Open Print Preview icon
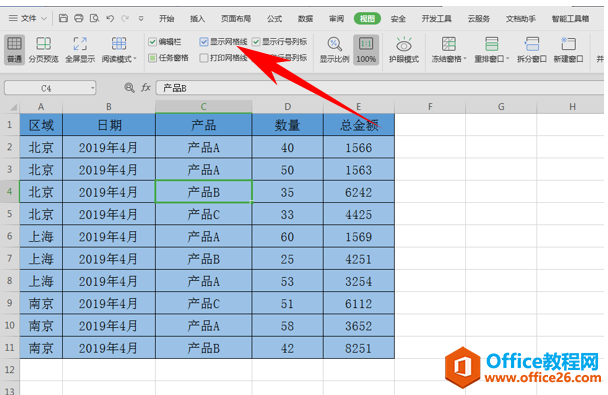 (x=94, y=18)
